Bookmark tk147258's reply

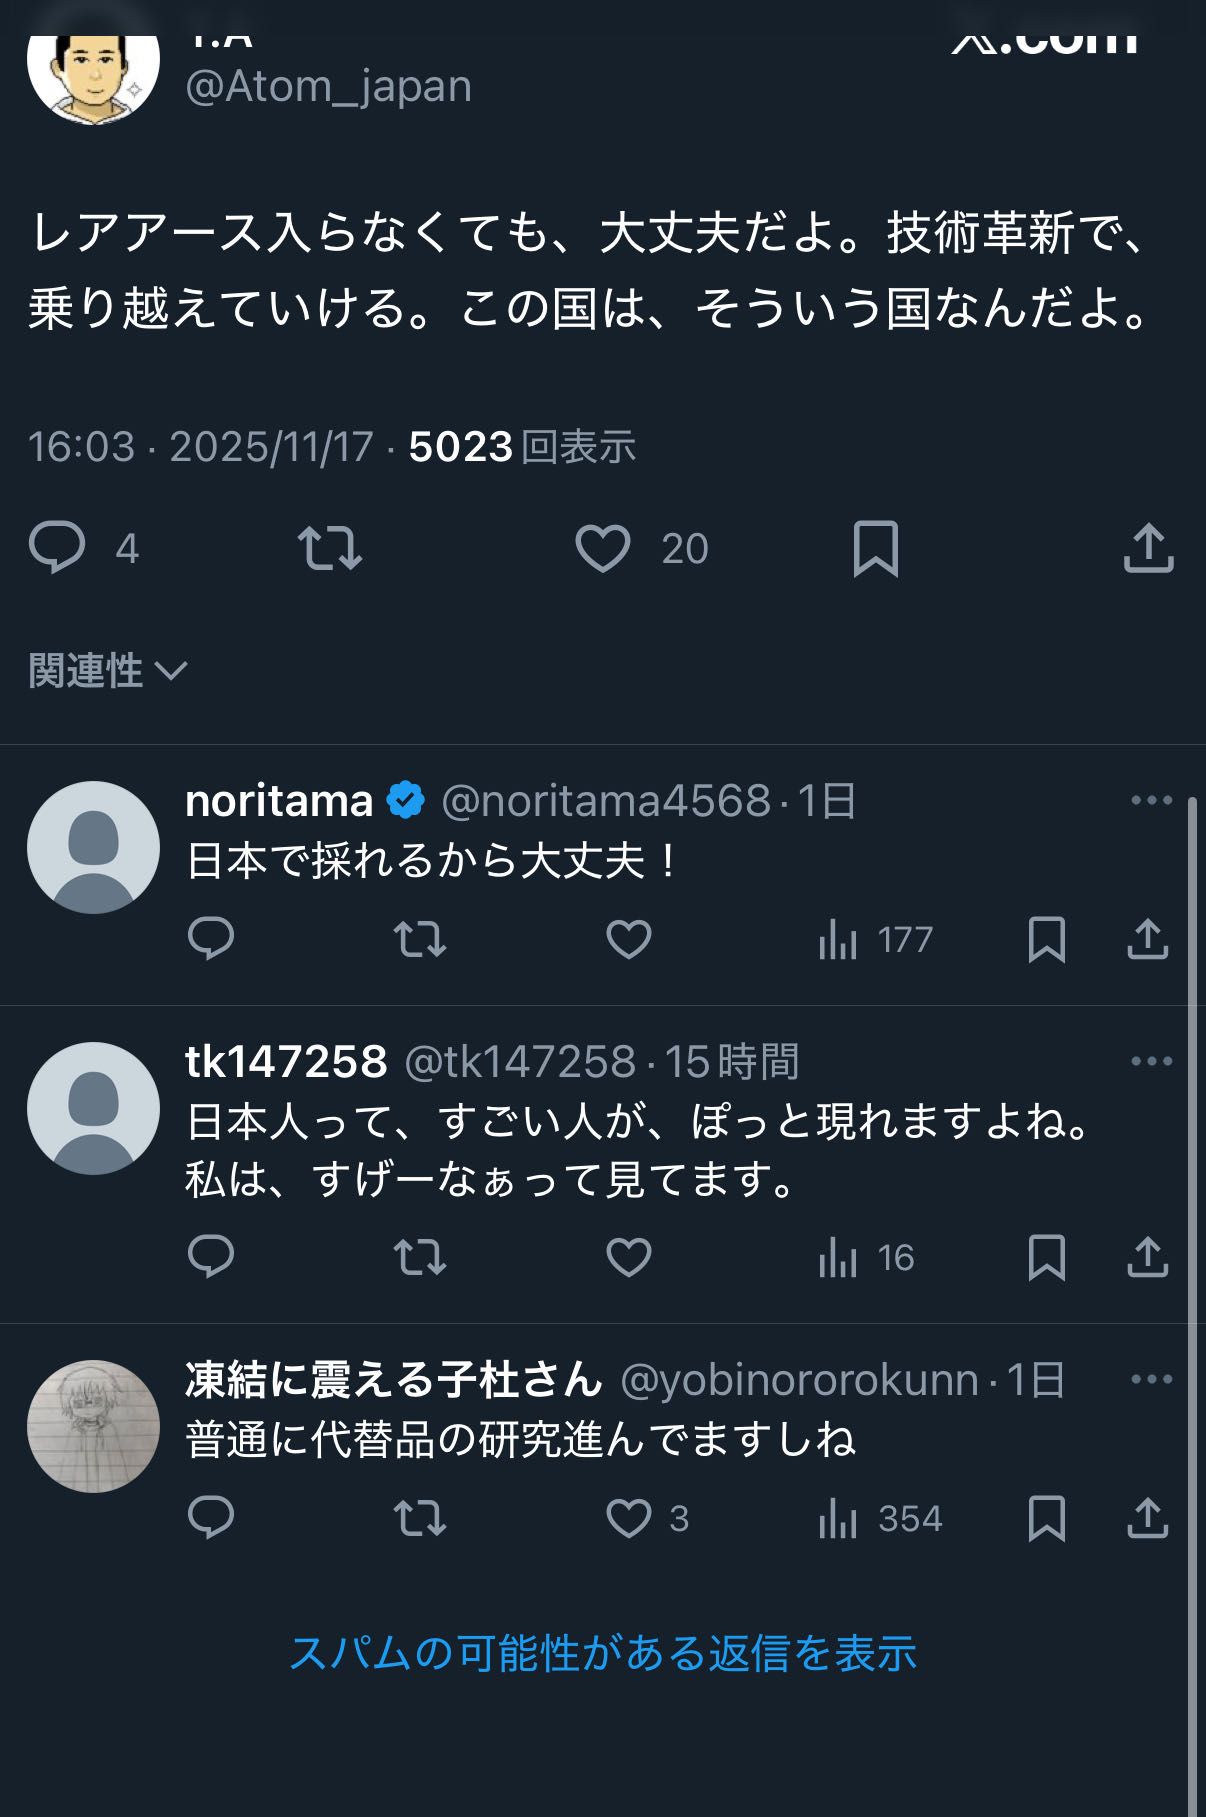click(x=1046, y=1257)
